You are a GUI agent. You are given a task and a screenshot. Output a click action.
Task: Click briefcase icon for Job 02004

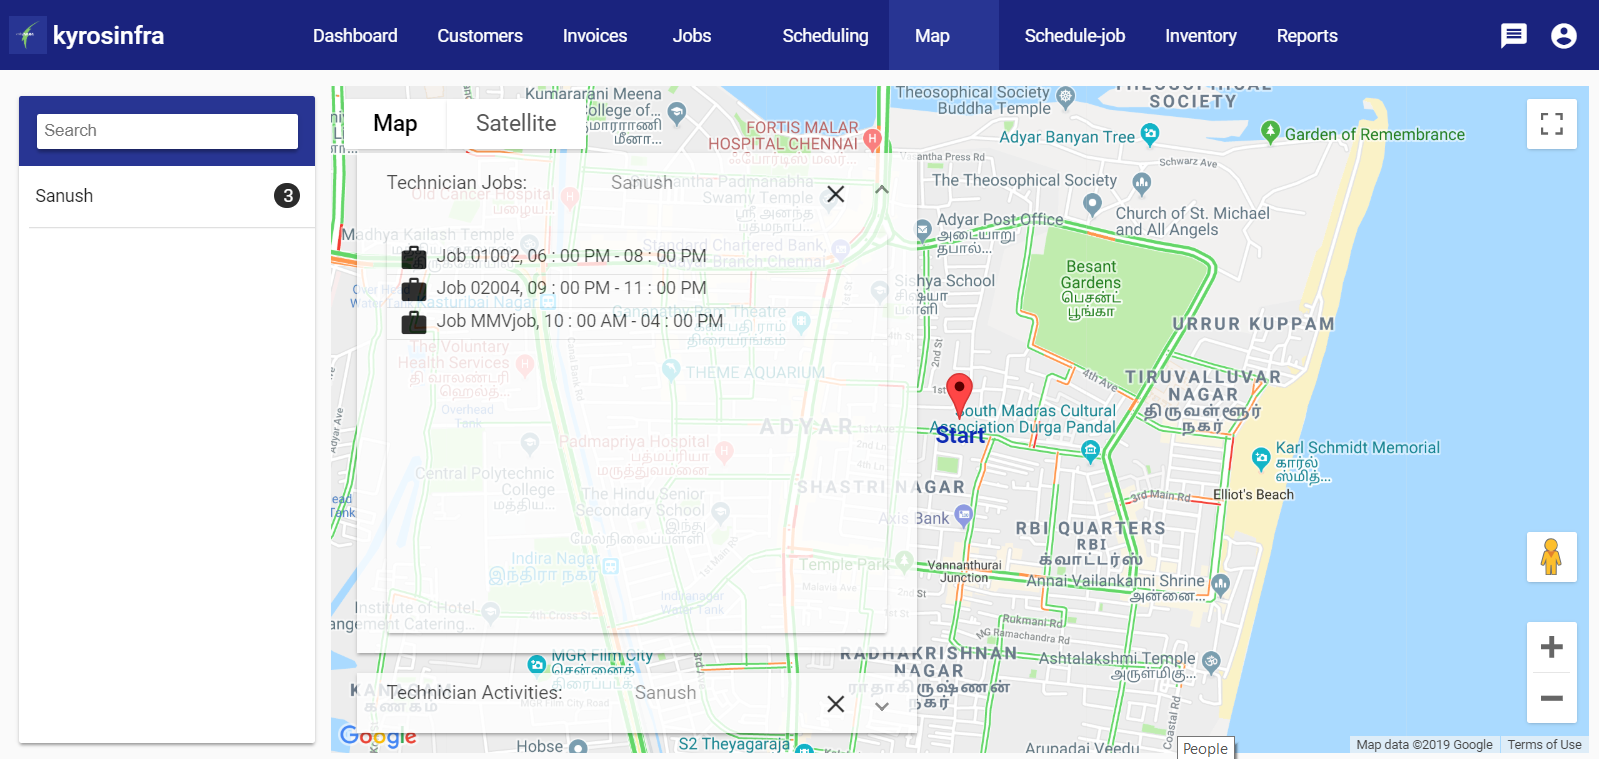414,289
